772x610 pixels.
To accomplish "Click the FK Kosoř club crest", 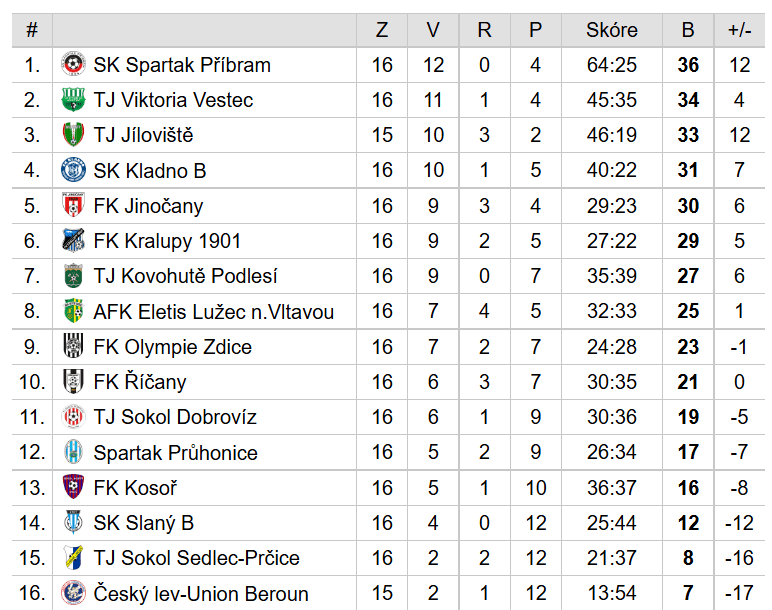I will (x=73, y=487).
